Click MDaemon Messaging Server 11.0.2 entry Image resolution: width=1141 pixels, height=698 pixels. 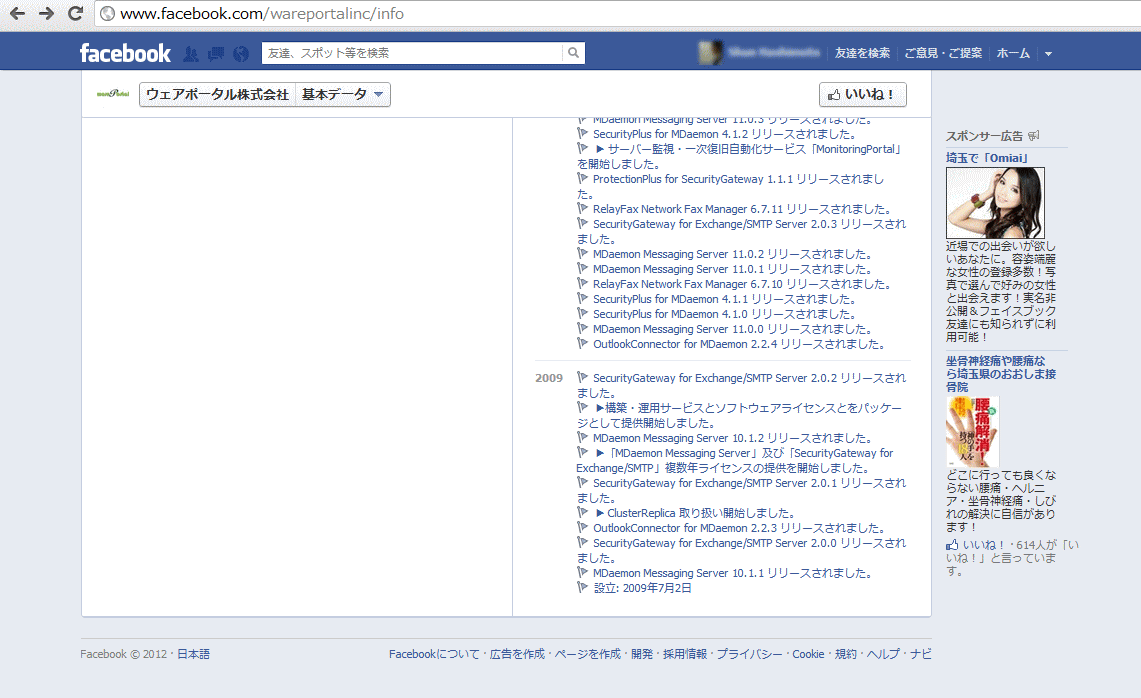tap(732, 255)
